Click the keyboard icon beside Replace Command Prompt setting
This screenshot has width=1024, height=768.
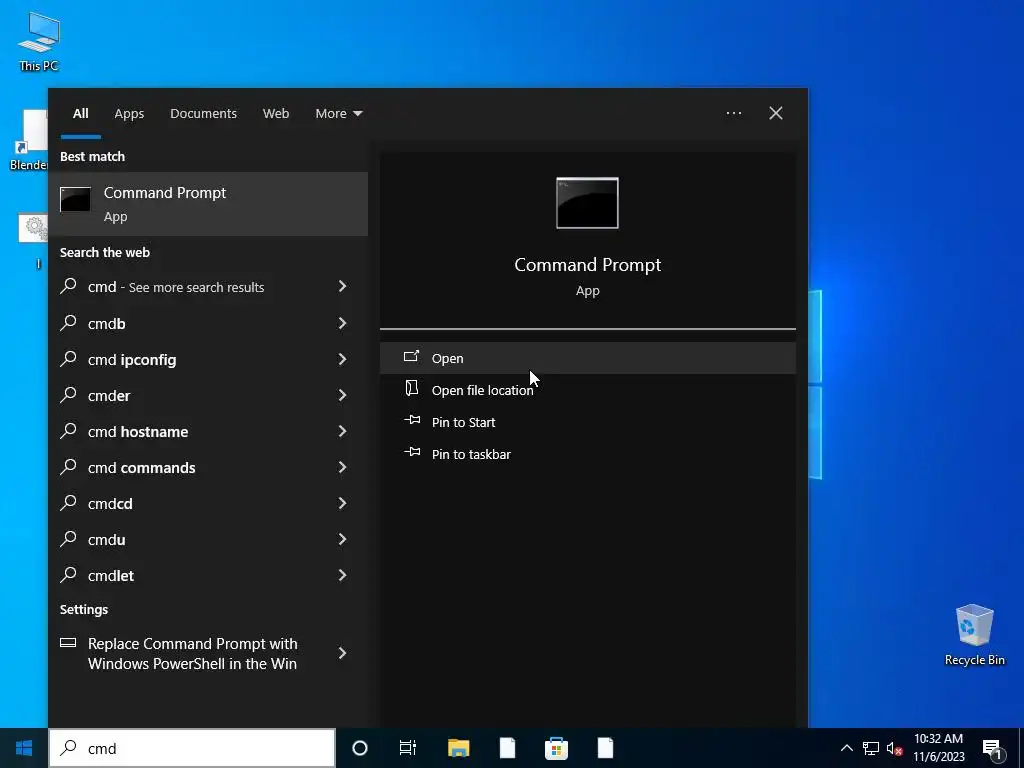68,643
